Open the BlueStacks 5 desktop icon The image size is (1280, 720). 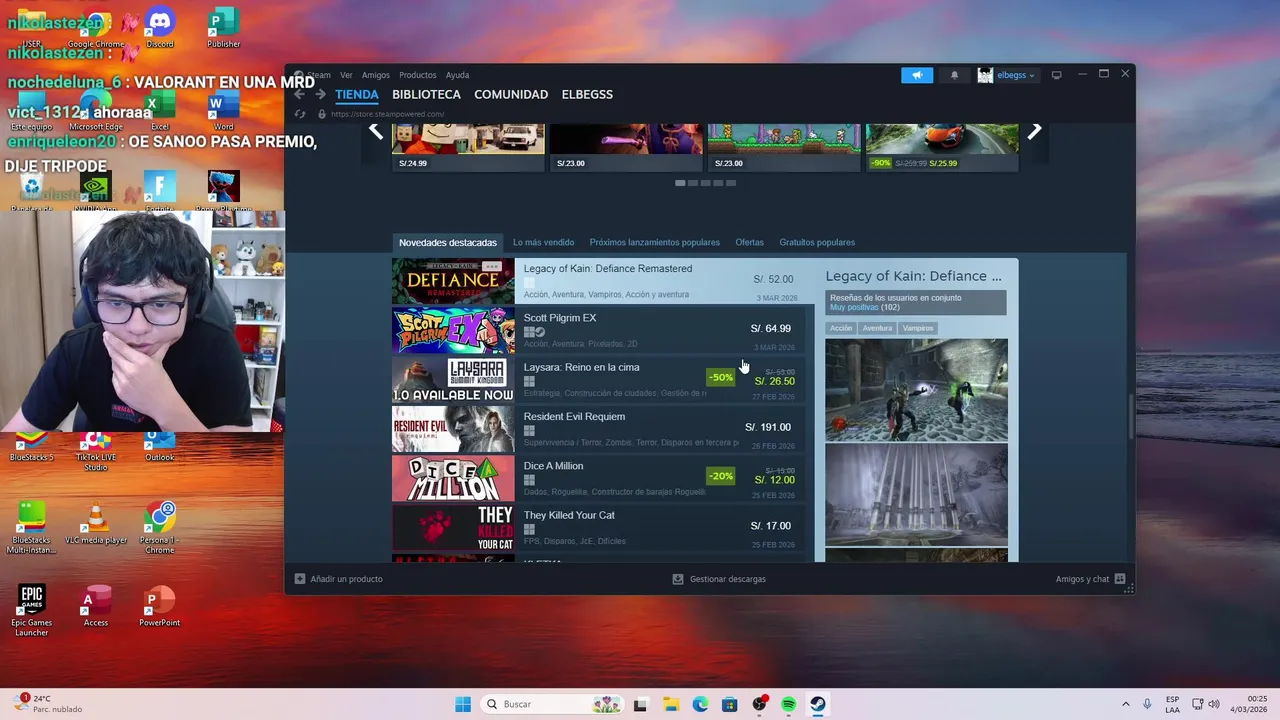32,446
